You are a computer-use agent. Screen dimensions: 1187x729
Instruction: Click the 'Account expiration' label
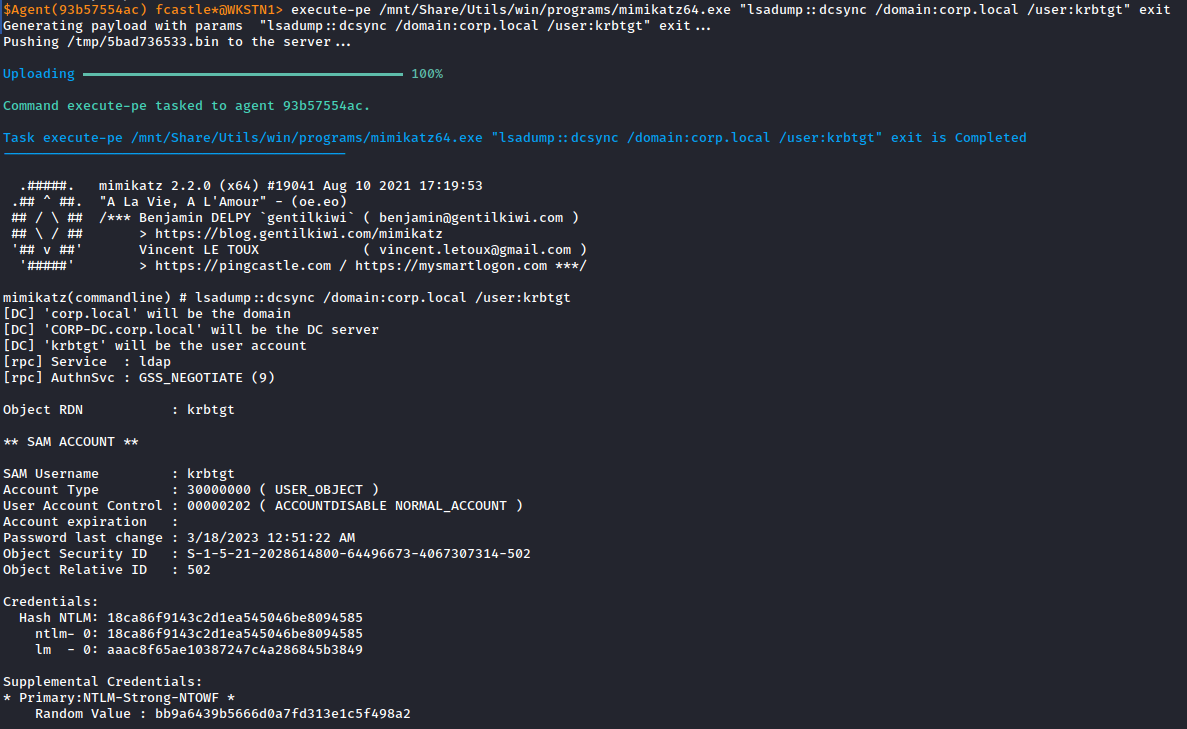pos(75,522)
